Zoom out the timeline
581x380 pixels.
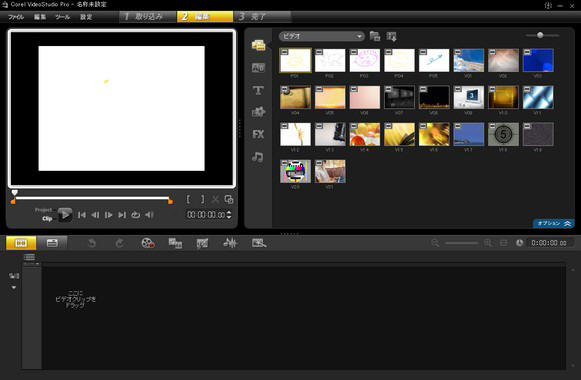pyautogui.click(x=435, y=243)
